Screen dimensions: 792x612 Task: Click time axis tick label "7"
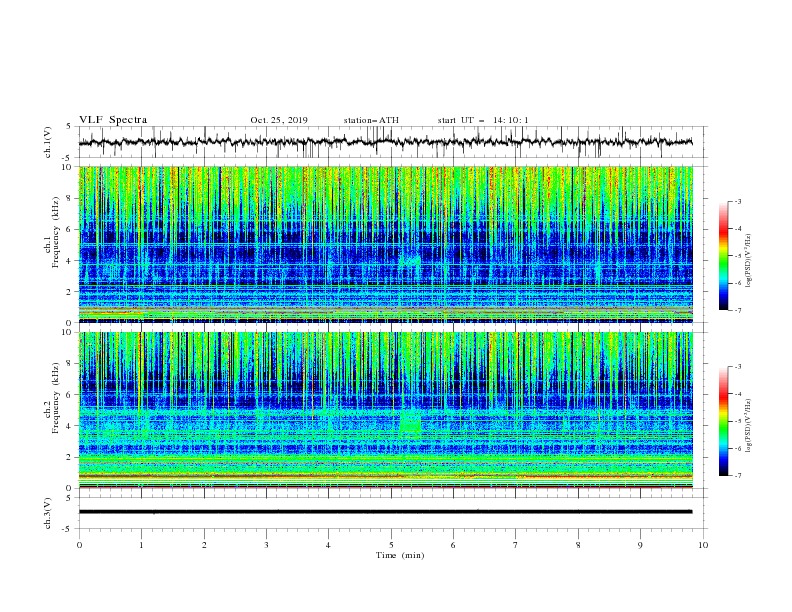[516, 545]
